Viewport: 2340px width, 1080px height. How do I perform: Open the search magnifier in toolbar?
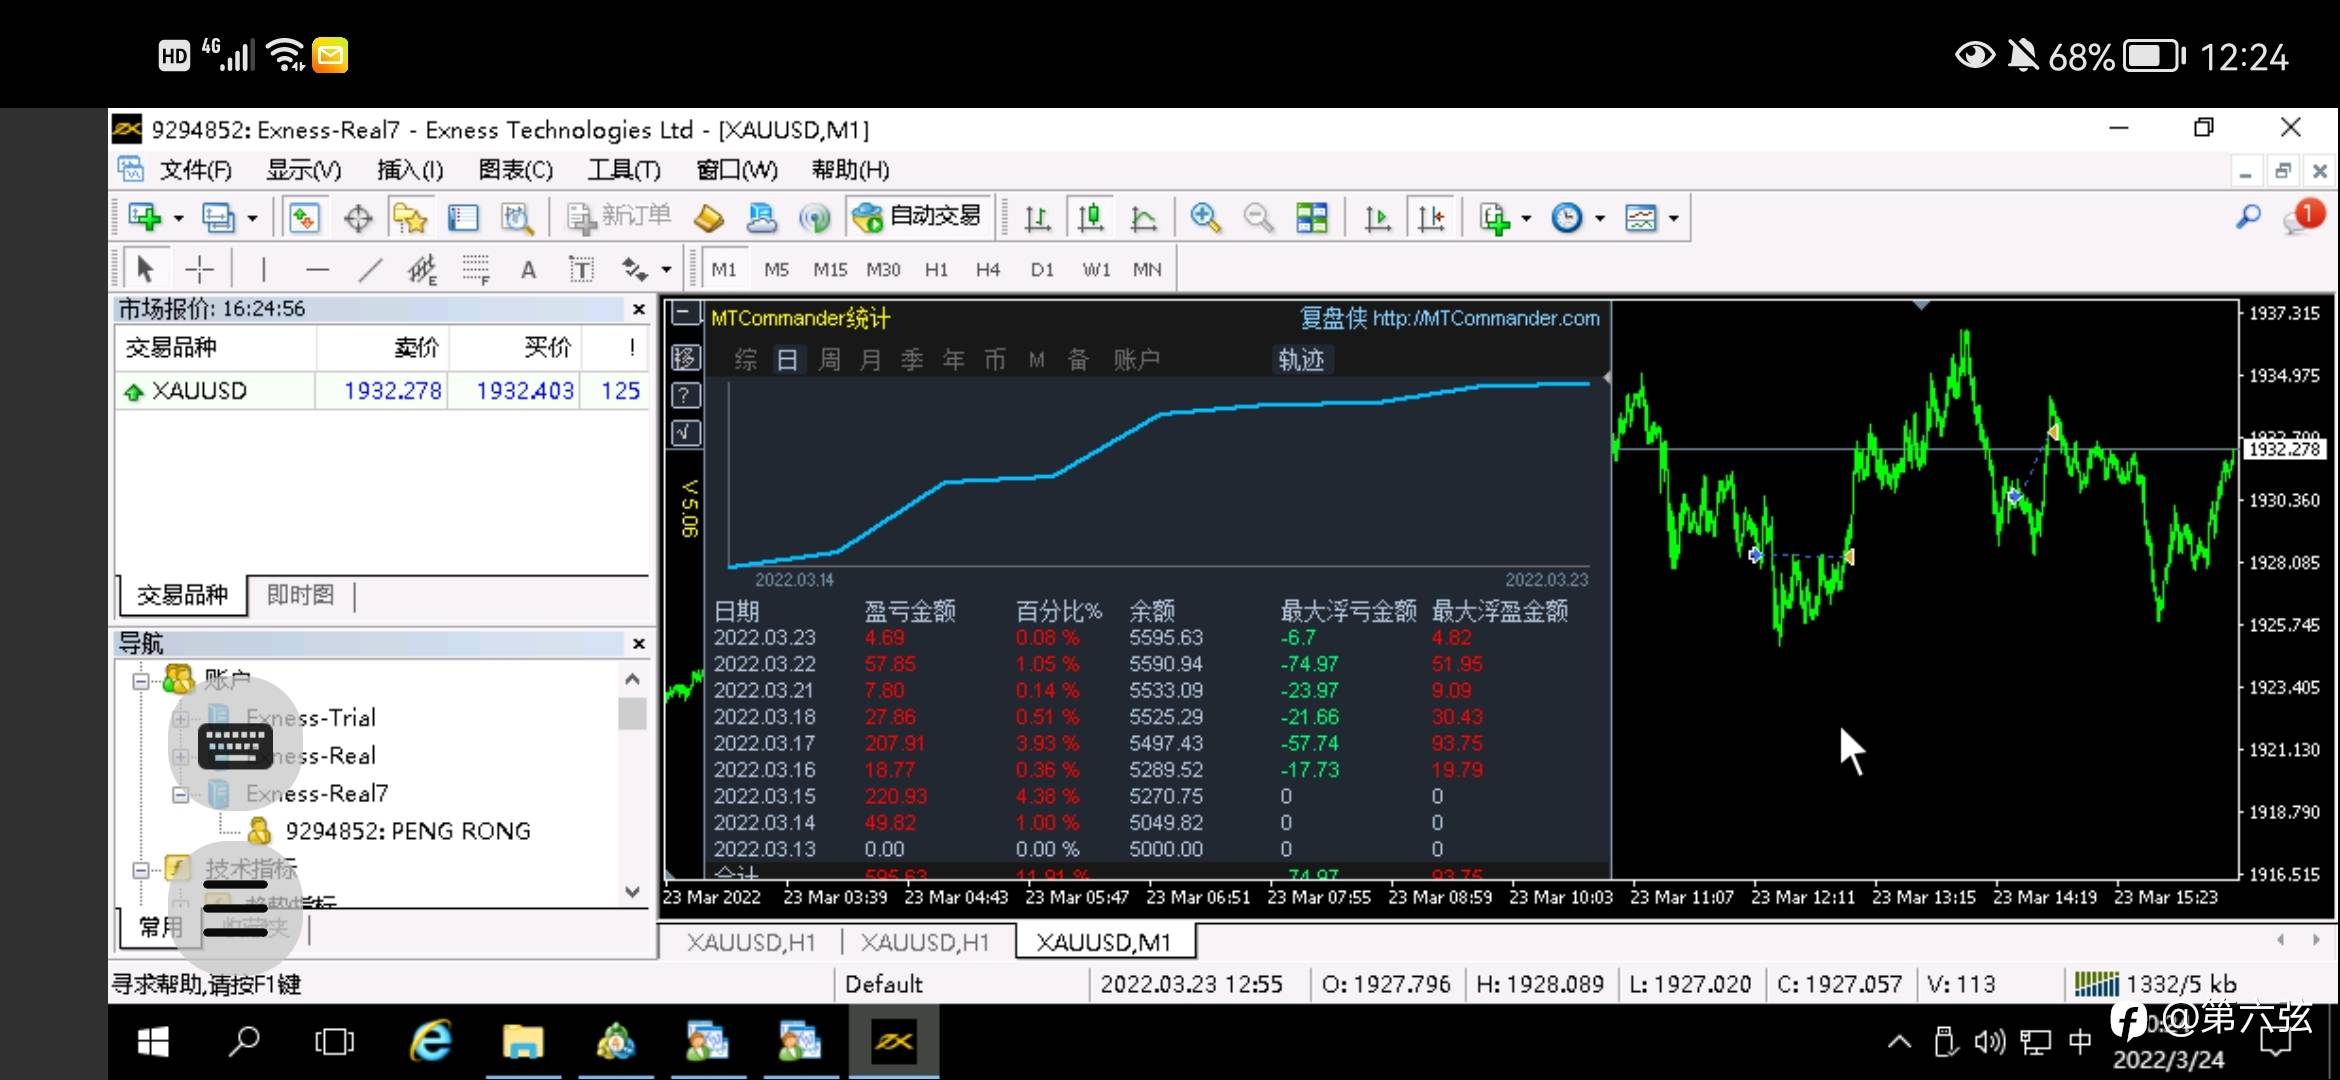coord(2248,217)
